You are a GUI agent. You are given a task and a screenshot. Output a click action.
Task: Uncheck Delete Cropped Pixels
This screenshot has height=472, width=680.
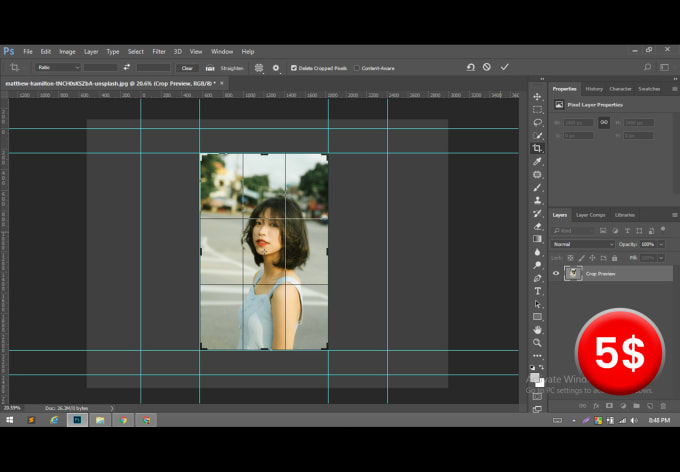point(294,68)
